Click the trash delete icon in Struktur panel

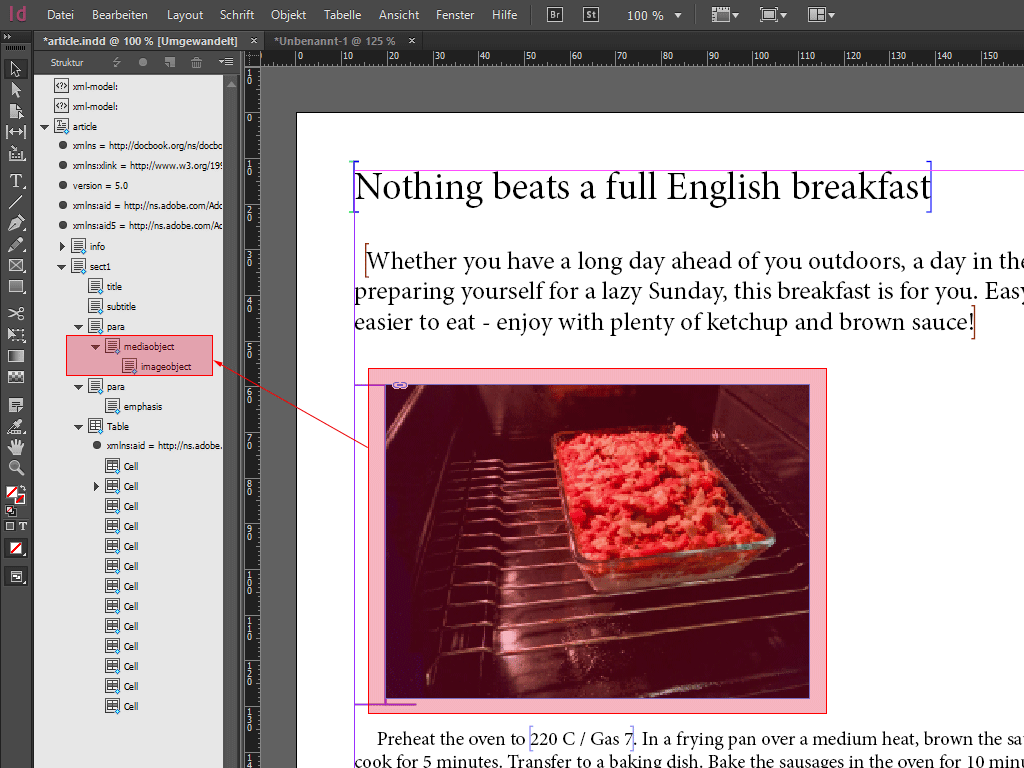[196, 62]
